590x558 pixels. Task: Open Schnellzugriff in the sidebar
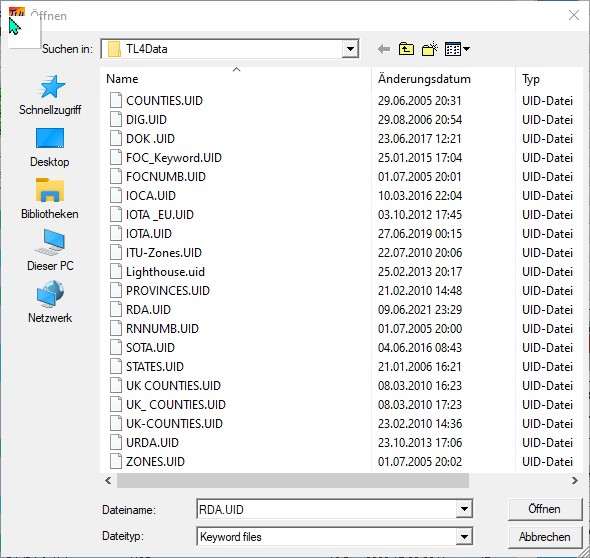pos(50,95)
